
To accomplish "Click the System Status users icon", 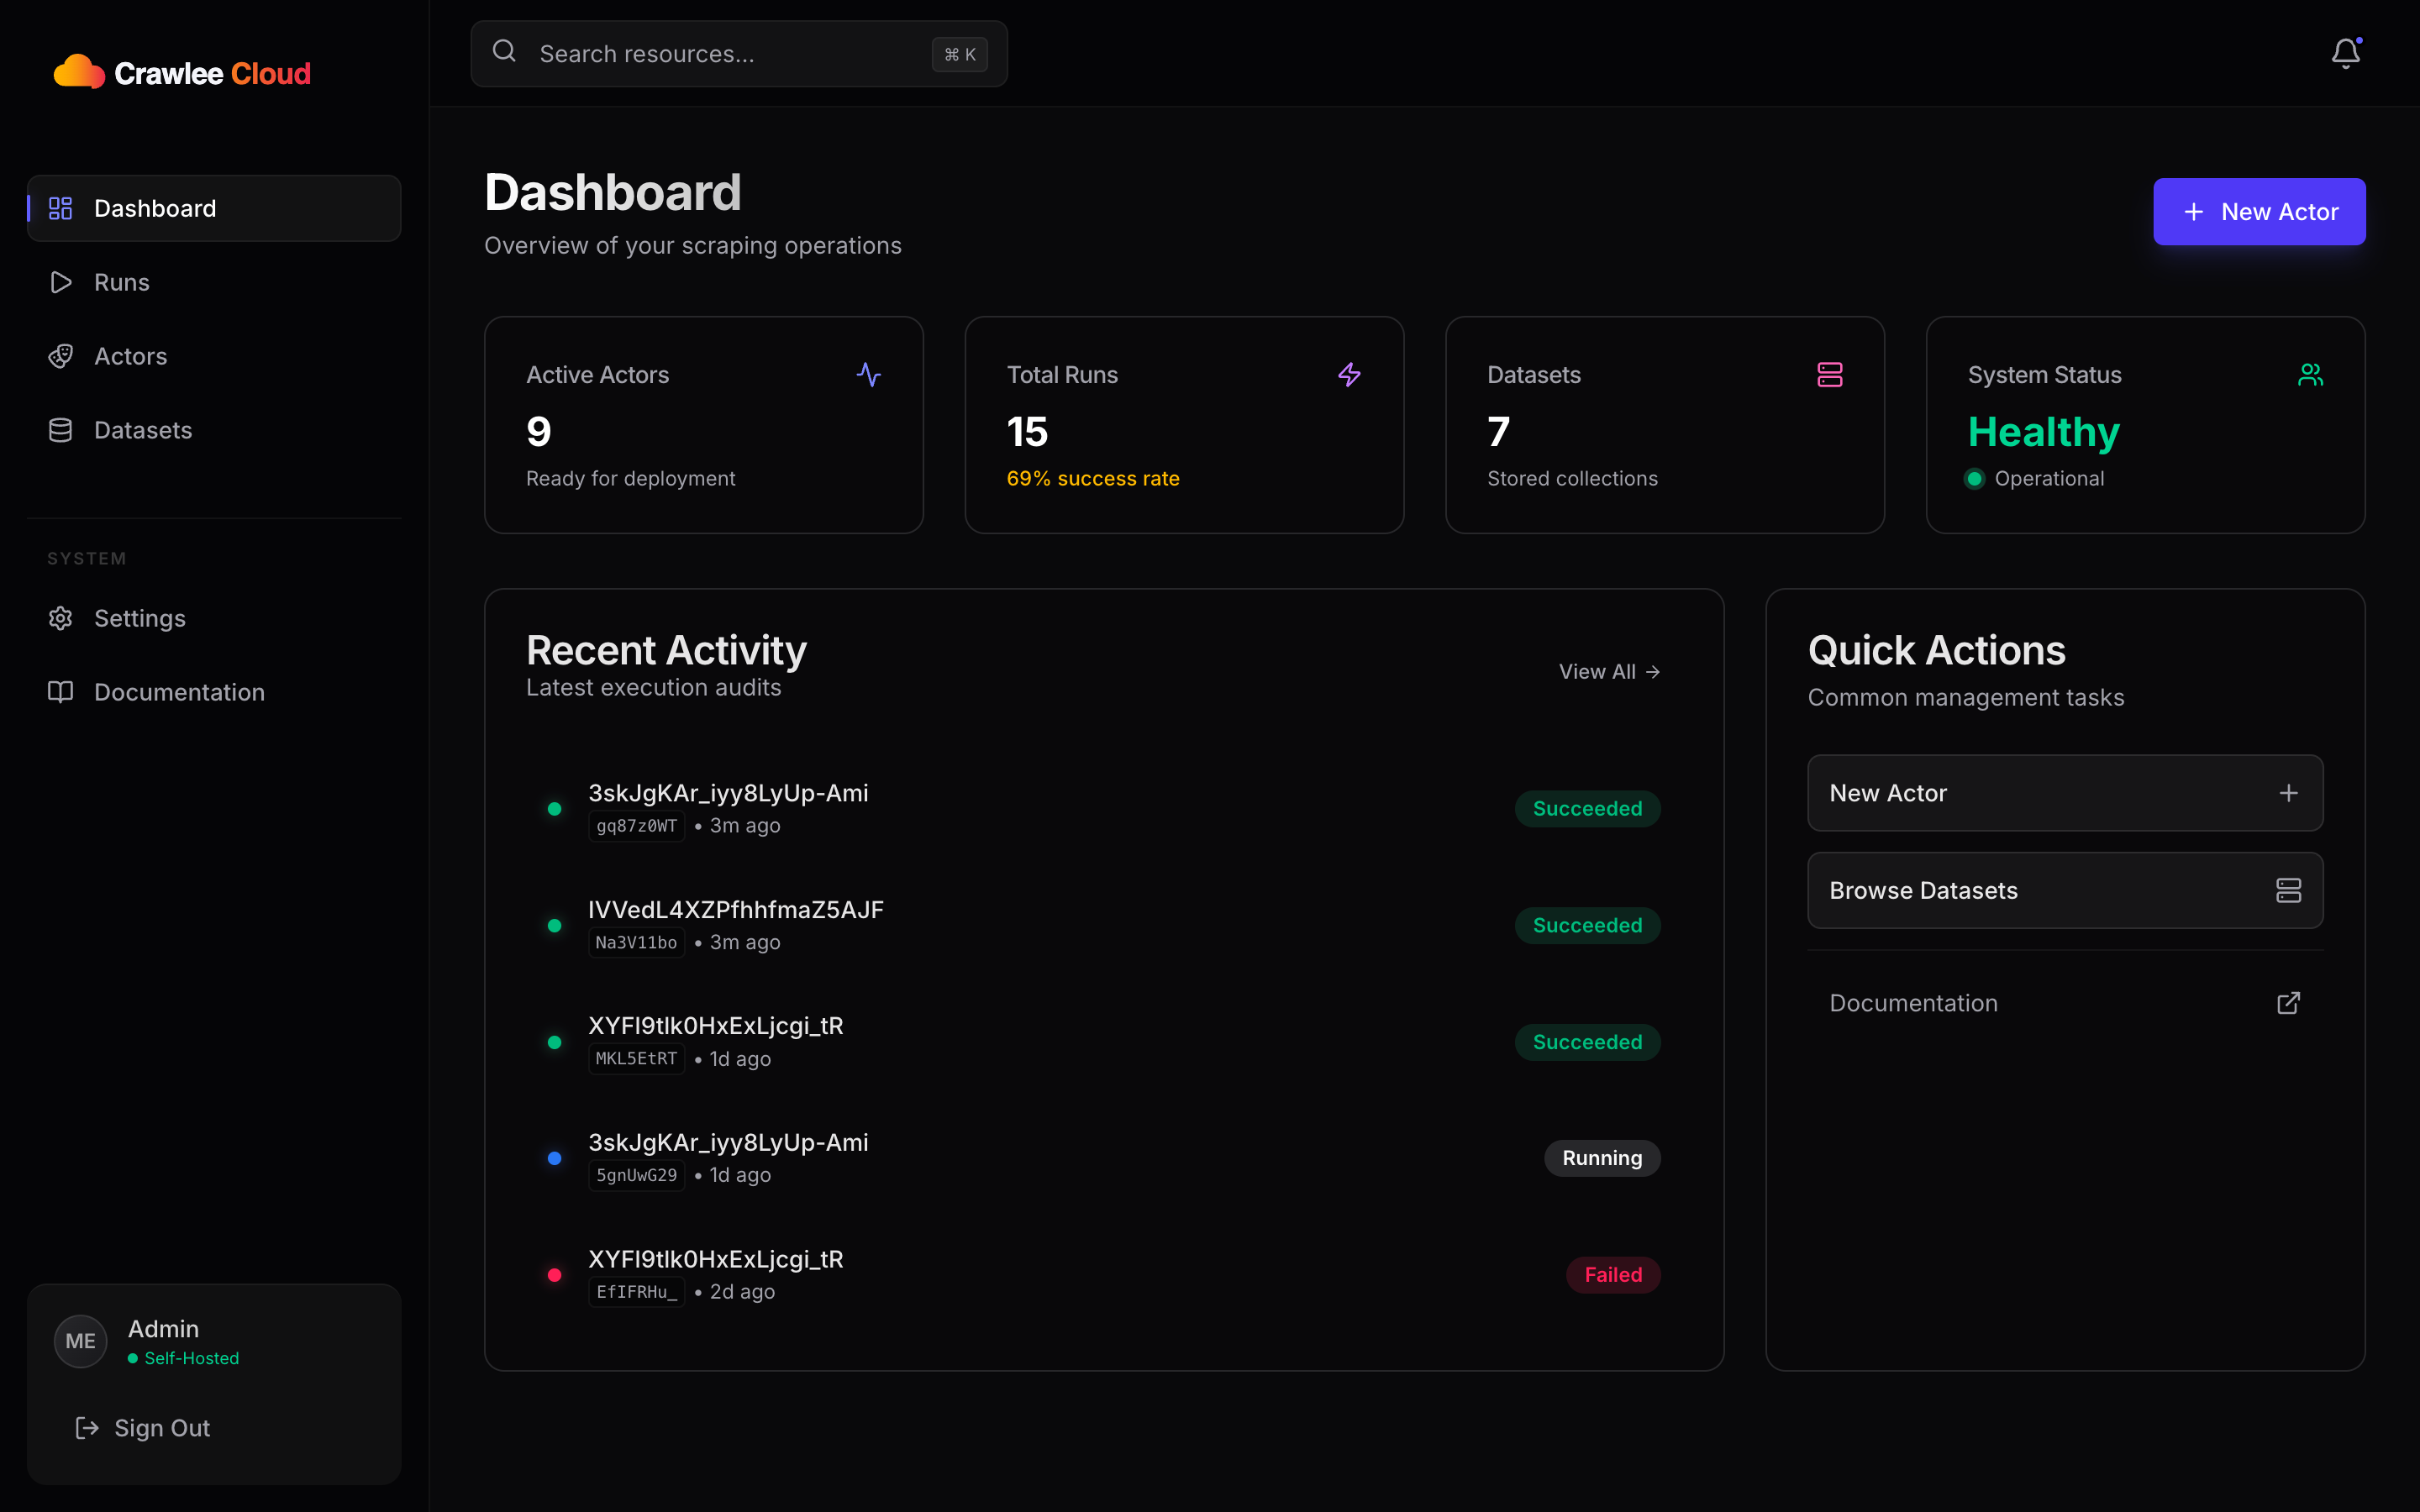I will click(2310, 375).
